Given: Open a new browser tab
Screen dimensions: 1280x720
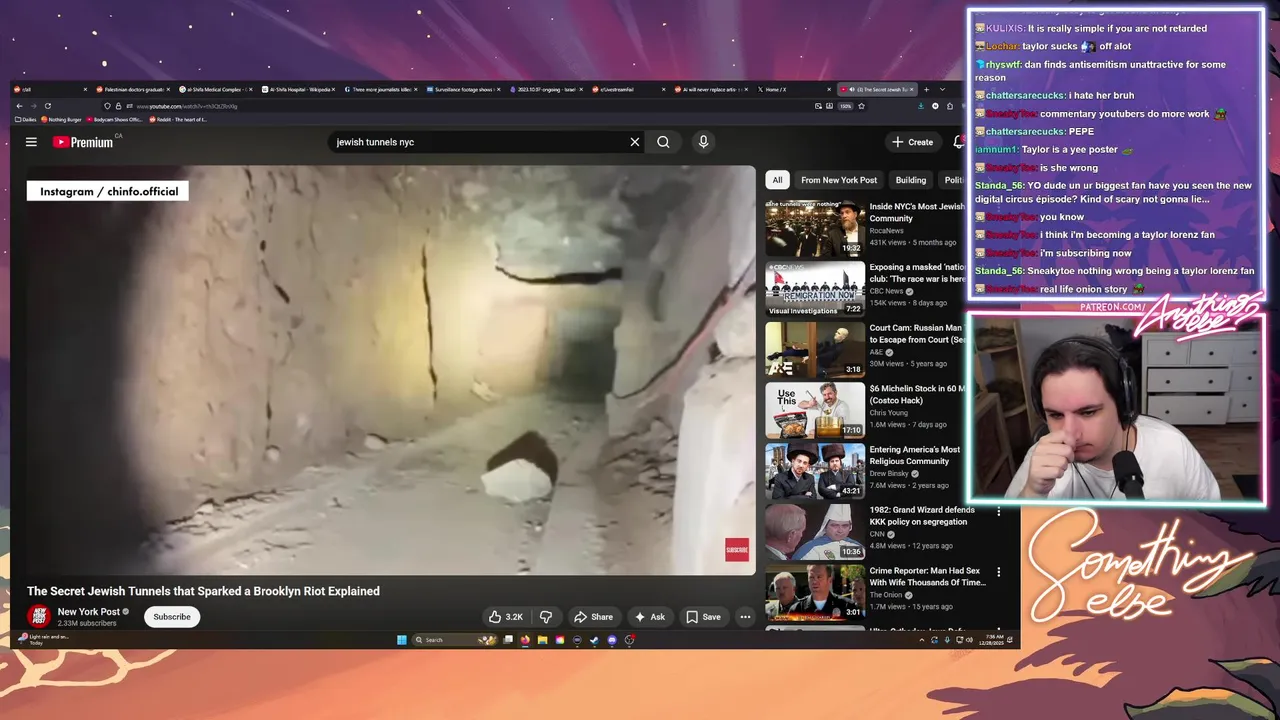Looking at the screenshot, I should tap(926, 89).
